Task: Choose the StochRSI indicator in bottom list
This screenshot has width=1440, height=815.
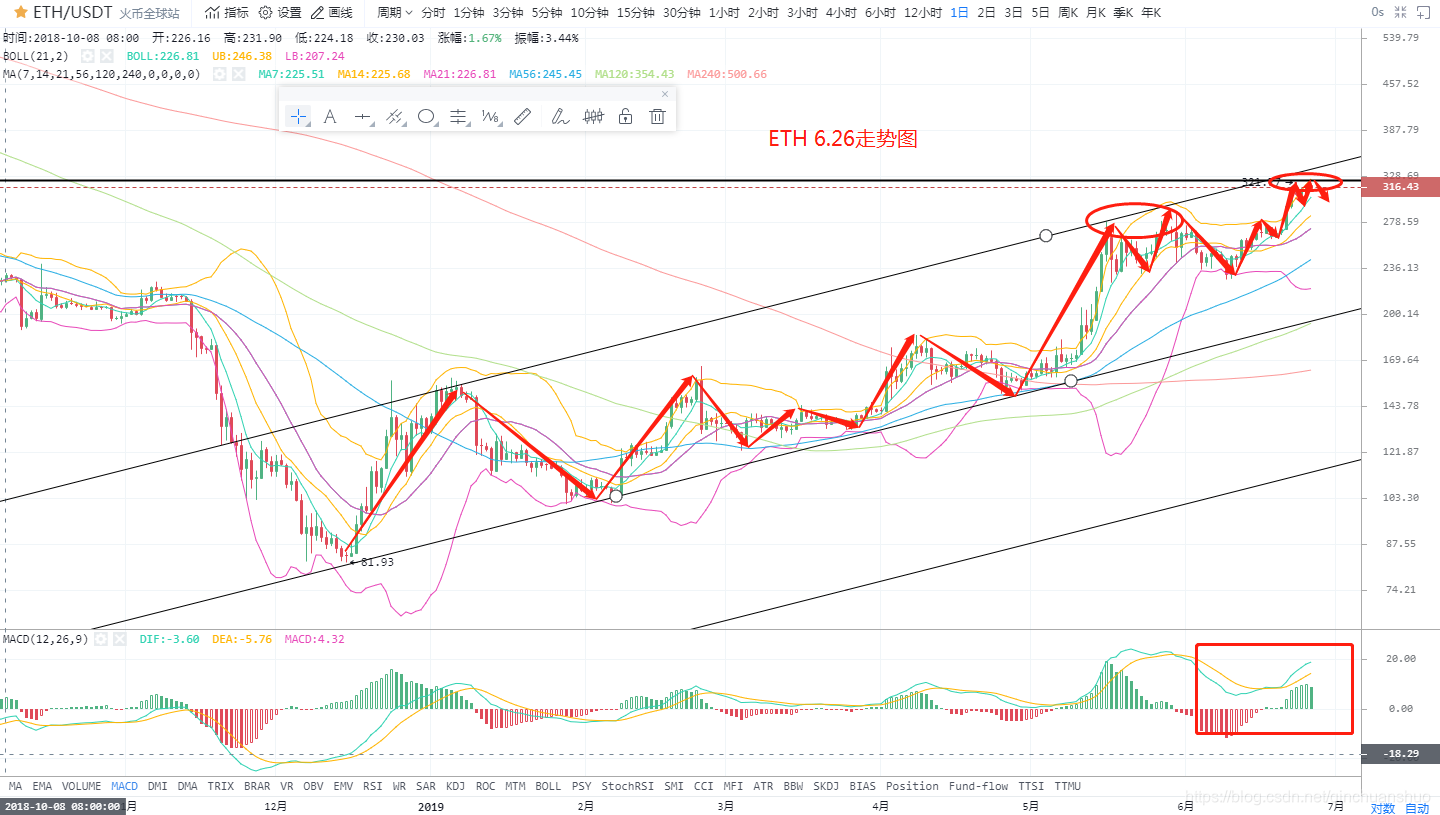Action: tap(626, 786)
